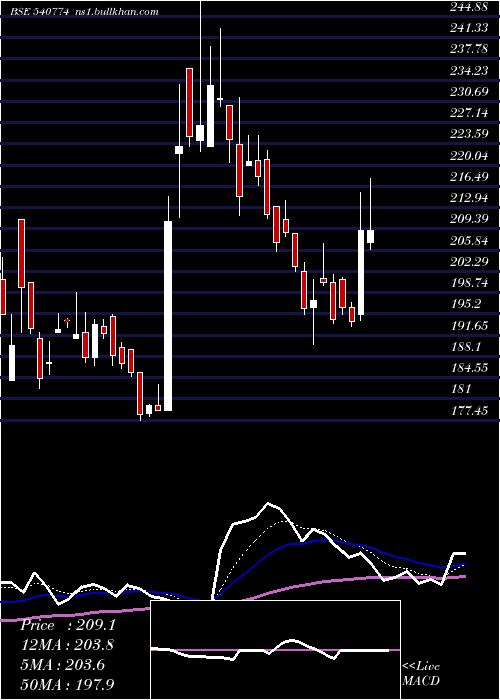500x700 pixels.
Task: Click the Price : 209.1 readout
Action: tap(68, 625)
